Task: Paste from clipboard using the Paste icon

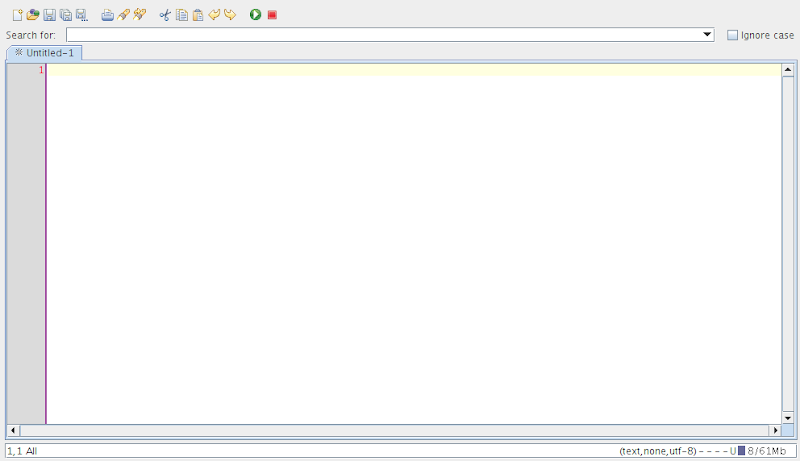Action: (198, 15)
